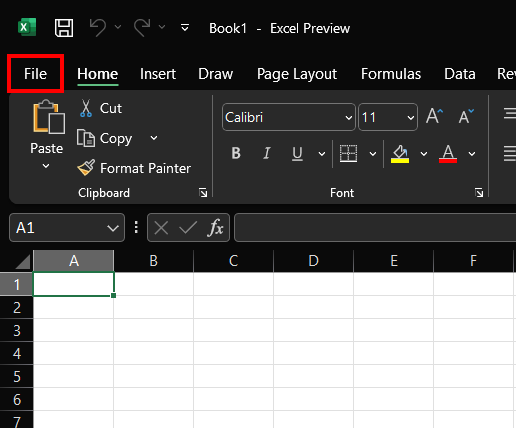The image size is (516, 428).
Task: Select column C header
Action: (x=233, y=261)
